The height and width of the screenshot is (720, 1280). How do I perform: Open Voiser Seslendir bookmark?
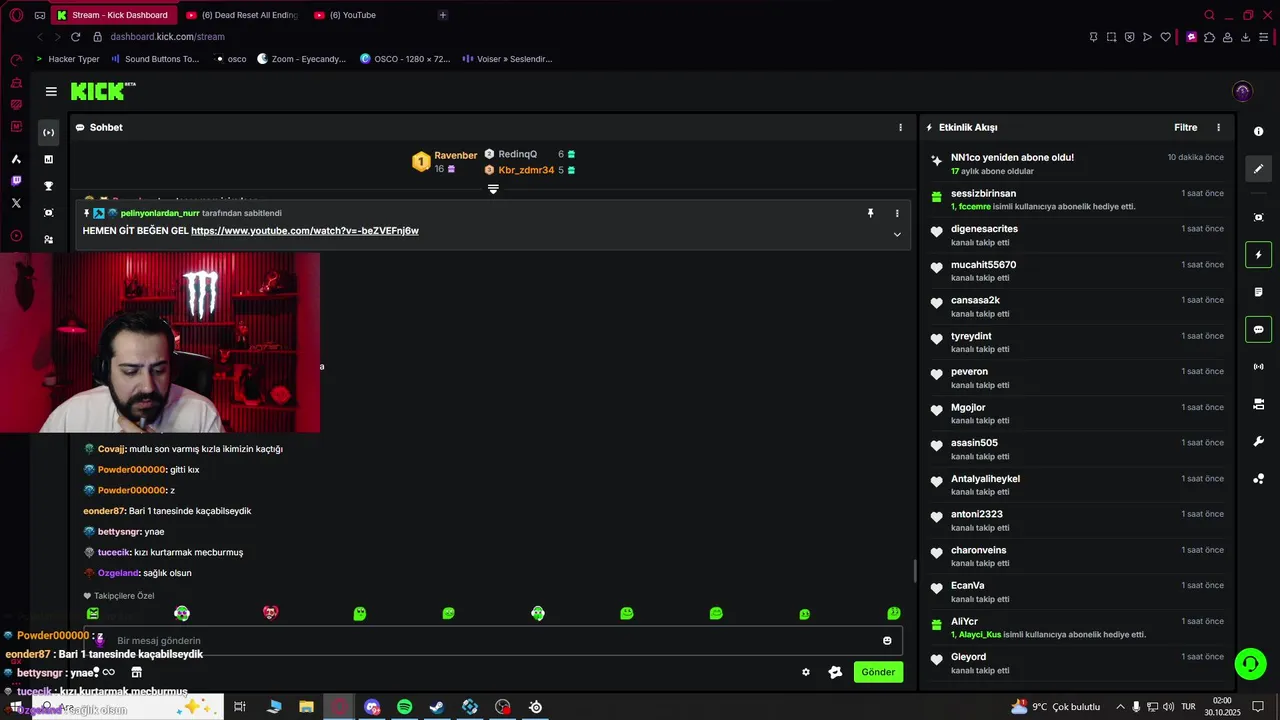(508, 59)
